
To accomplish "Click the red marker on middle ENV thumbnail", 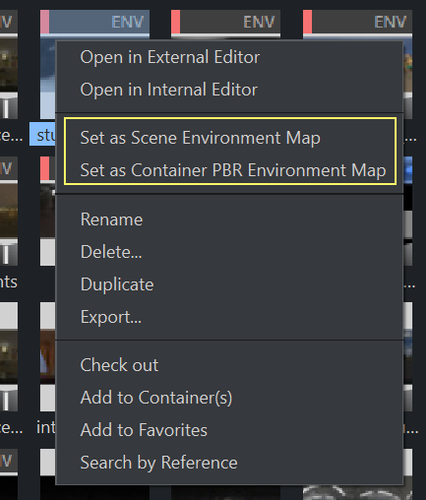I will click(176, 22).
